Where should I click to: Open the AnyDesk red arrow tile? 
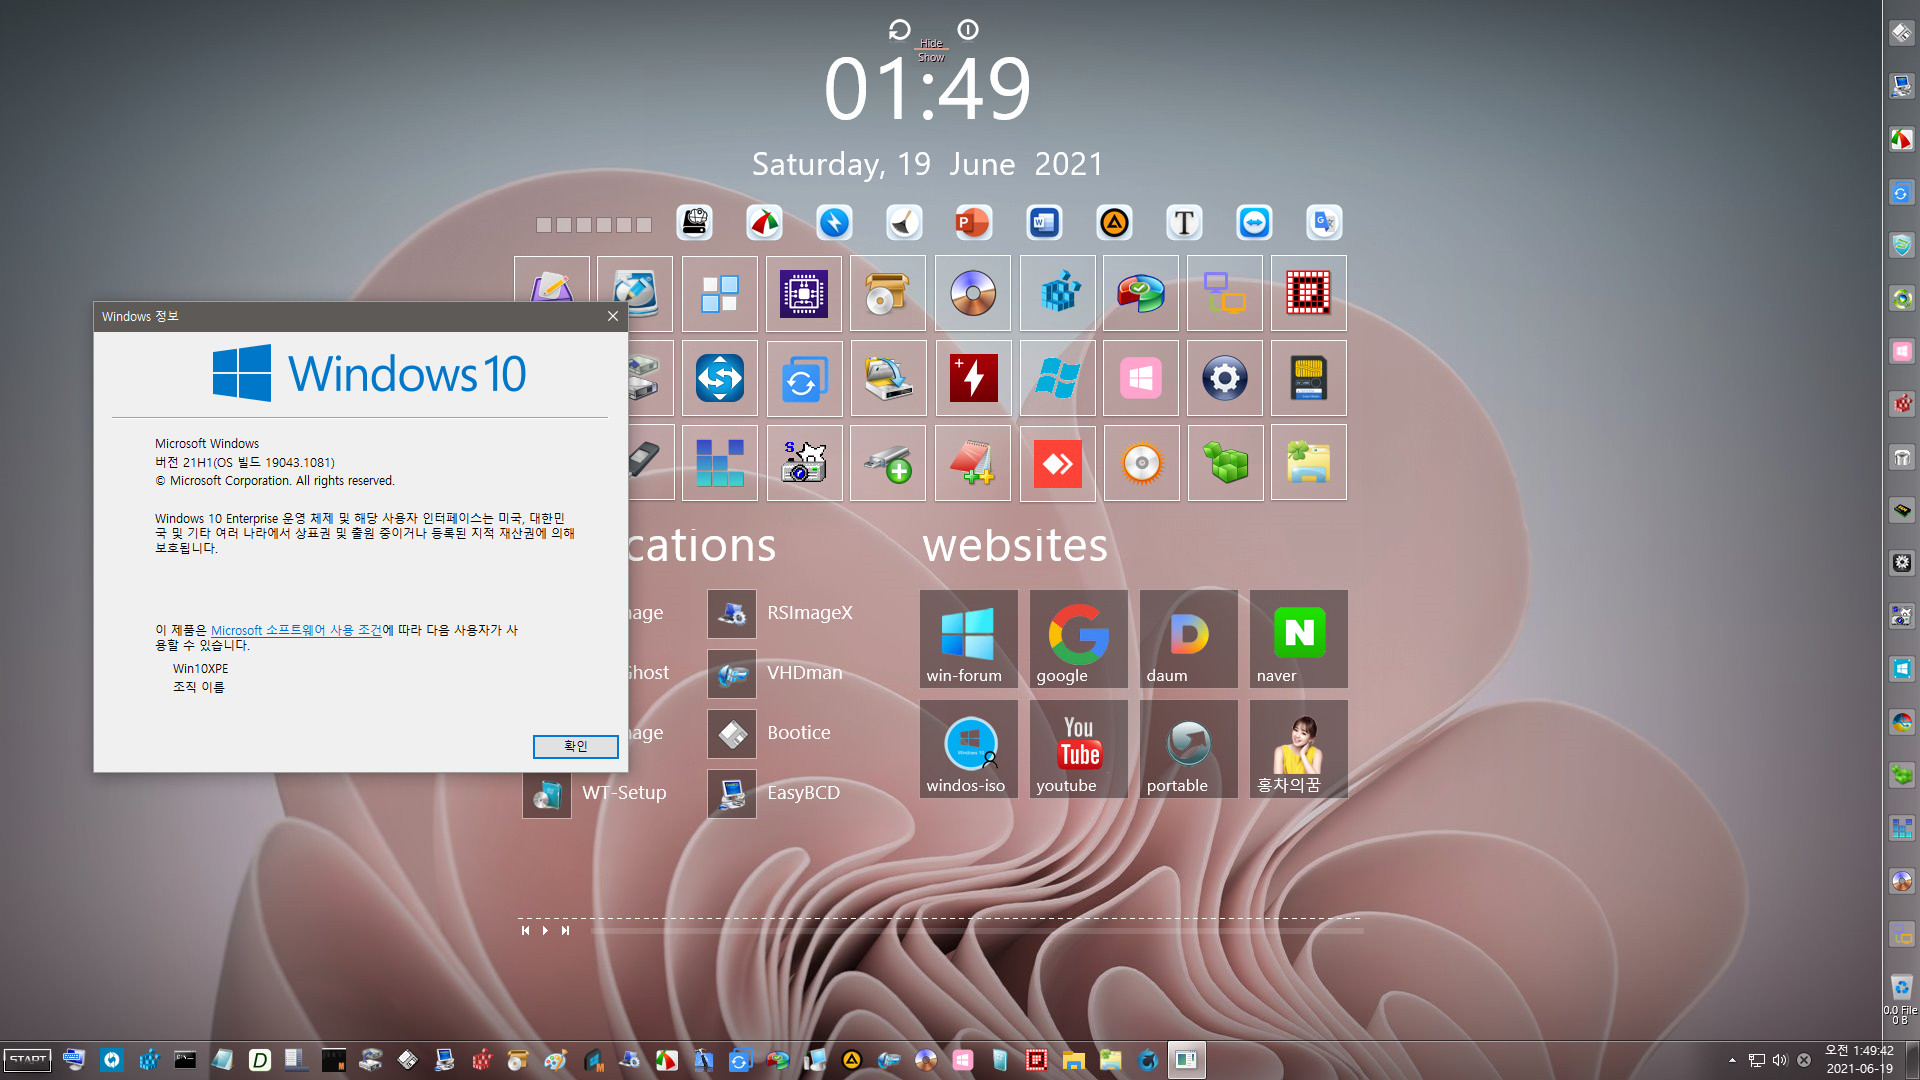[x=1057, y=463]
